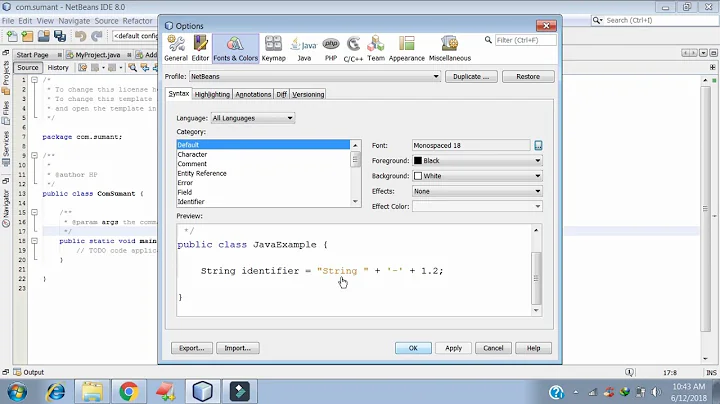
Task: Open the Miscellaneous options category
Action: click(450, 48)
